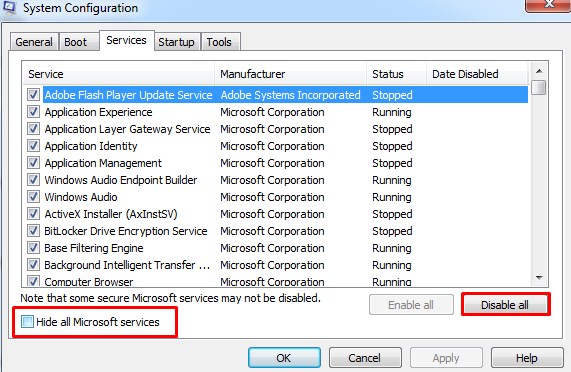Screen dimensions: 571x372
Task: Uncheck ActiveX Installer (AxInstSV) checkbox
Action: [x=33, y=214]
